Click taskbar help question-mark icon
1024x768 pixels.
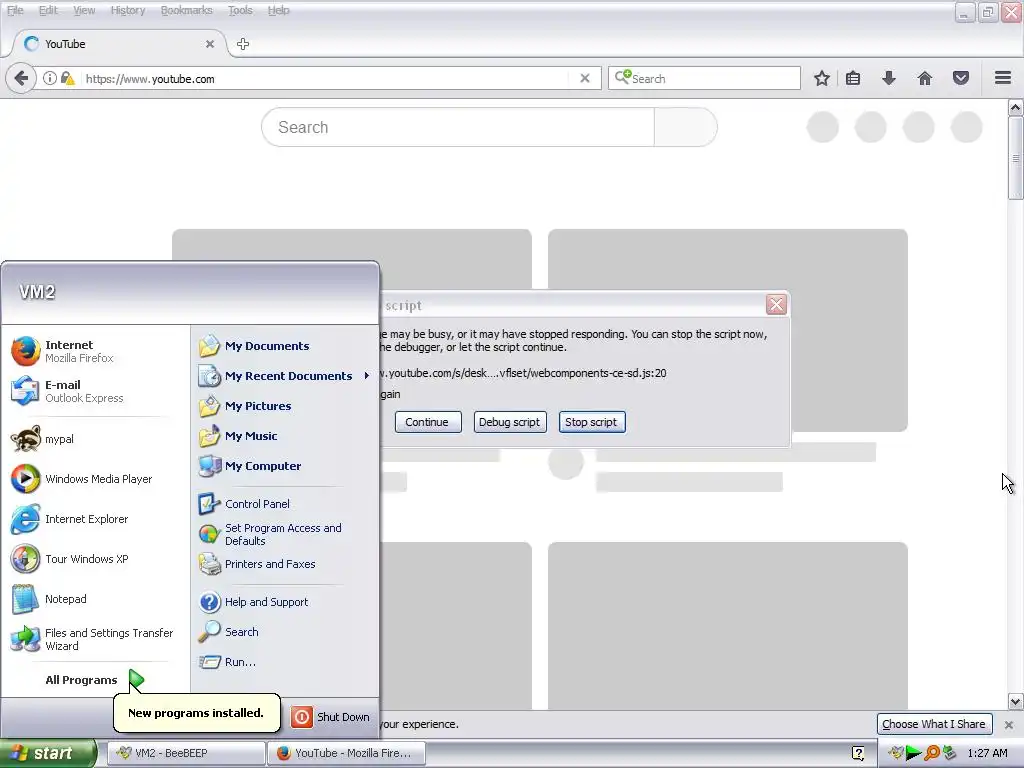pyautogui.click(x=859, y=754)
